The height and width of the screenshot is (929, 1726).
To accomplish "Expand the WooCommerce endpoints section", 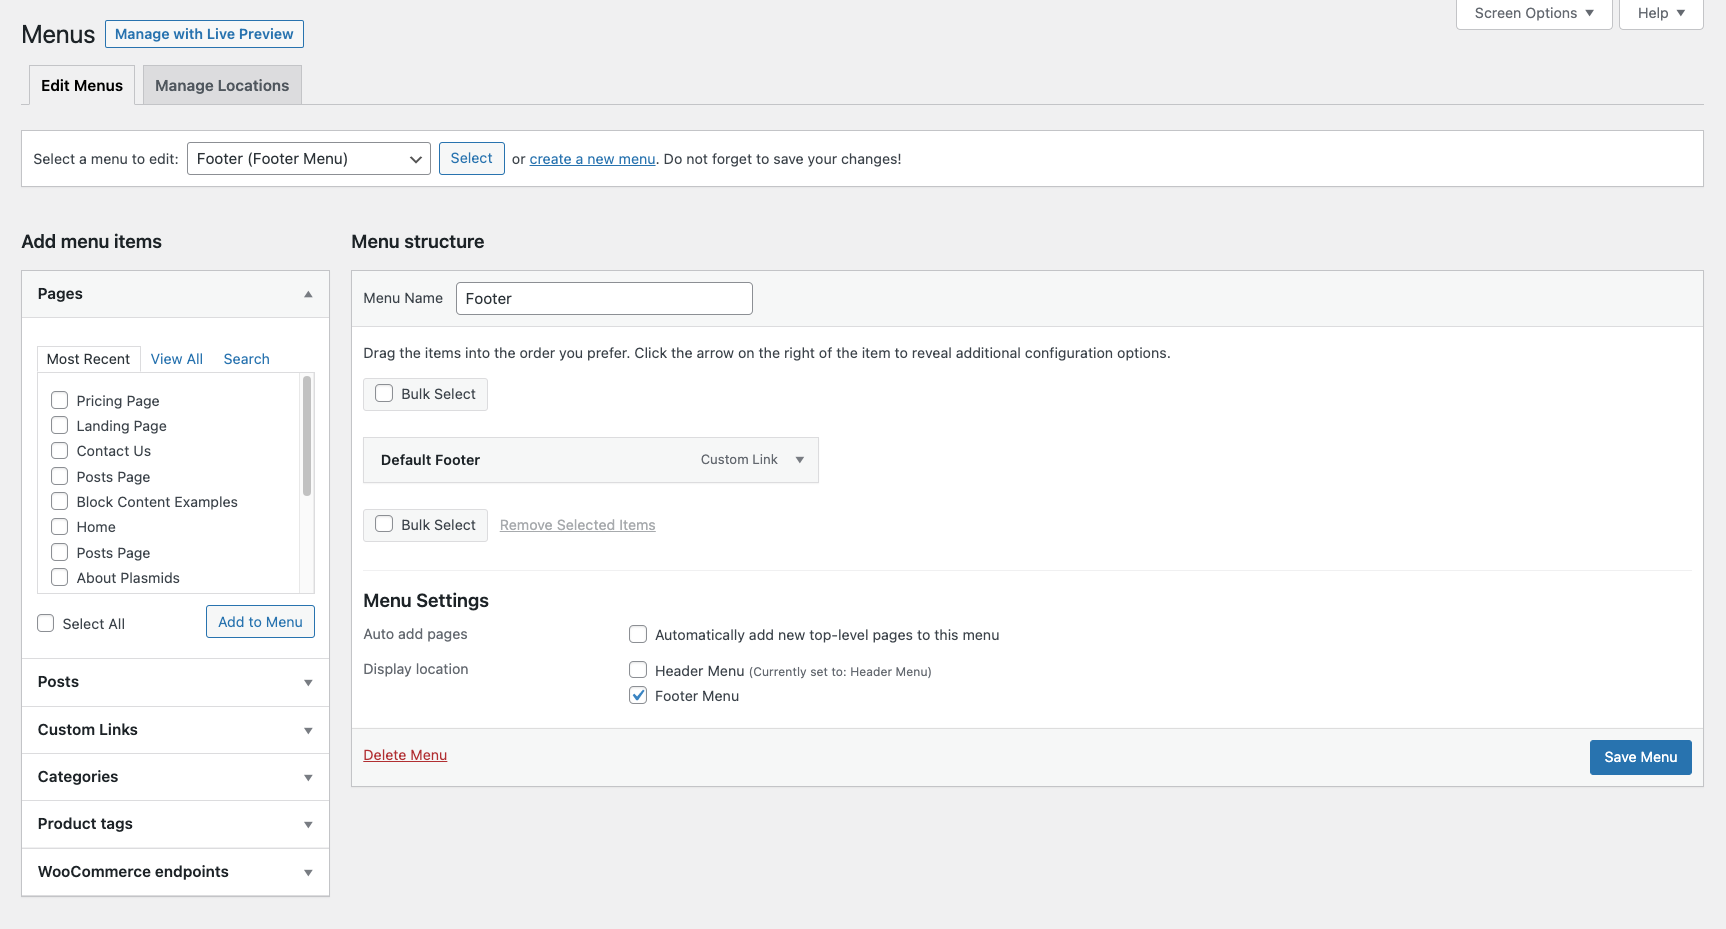I will click(308, 873).
